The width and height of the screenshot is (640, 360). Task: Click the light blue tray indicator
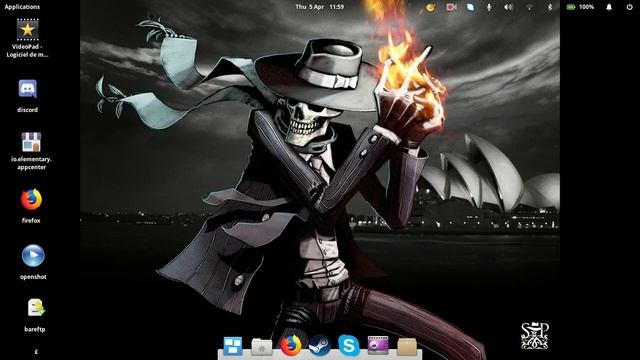(470, 7)
